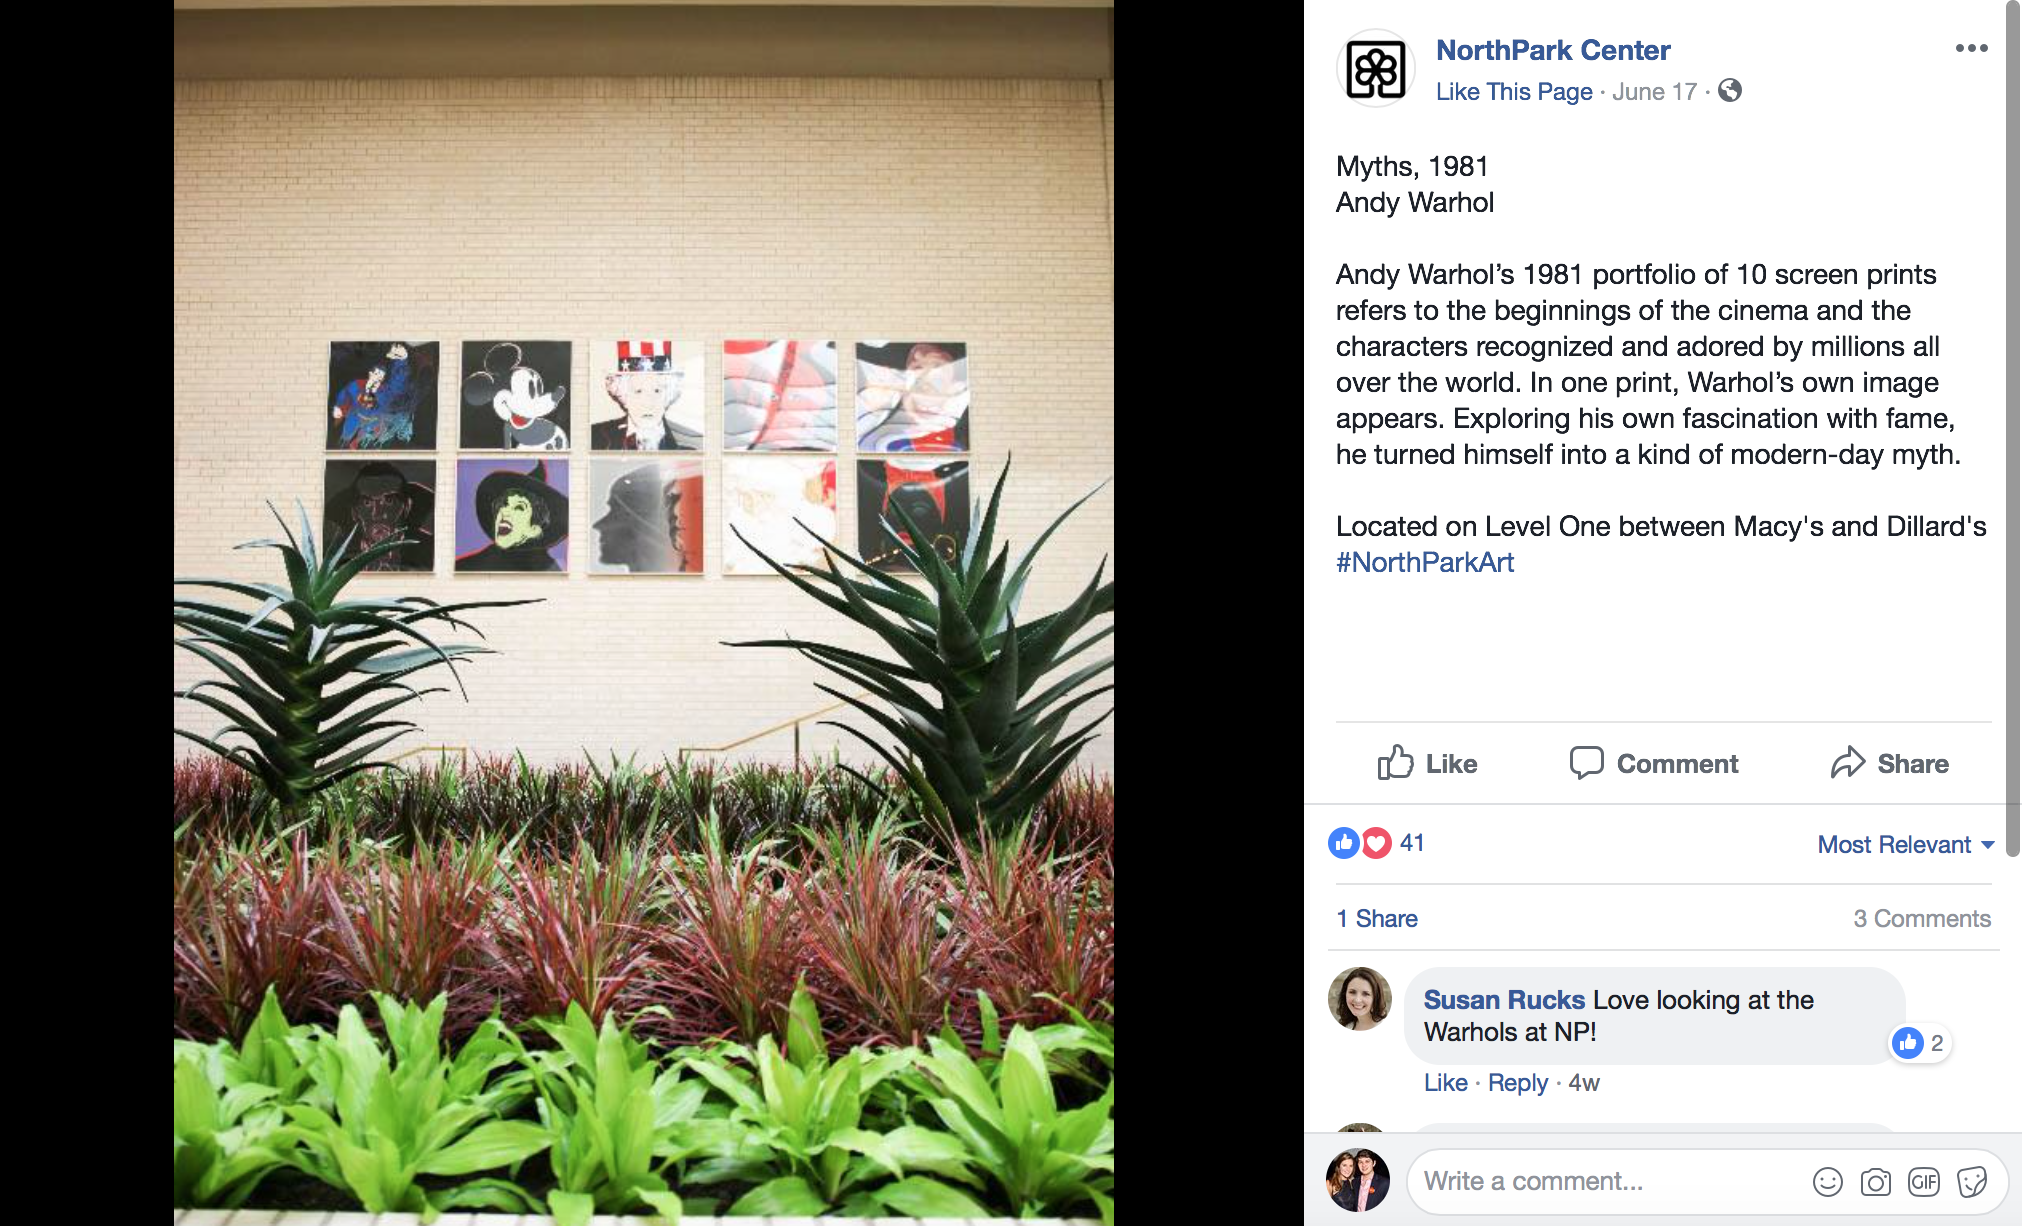Click the NorthPark Center logo avatar
Viewport: 2022px width, 1226px height.
tap(1376, 69)
